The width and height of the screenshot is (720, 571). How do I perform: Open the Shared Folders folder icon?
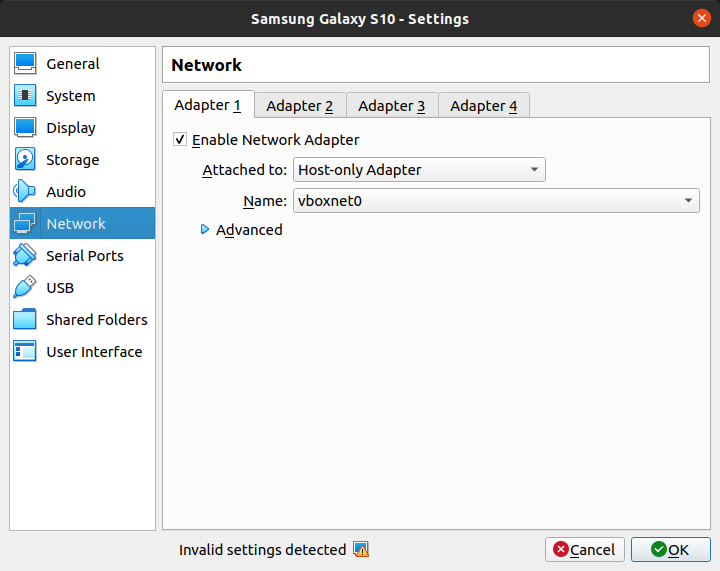coord(25,319)
